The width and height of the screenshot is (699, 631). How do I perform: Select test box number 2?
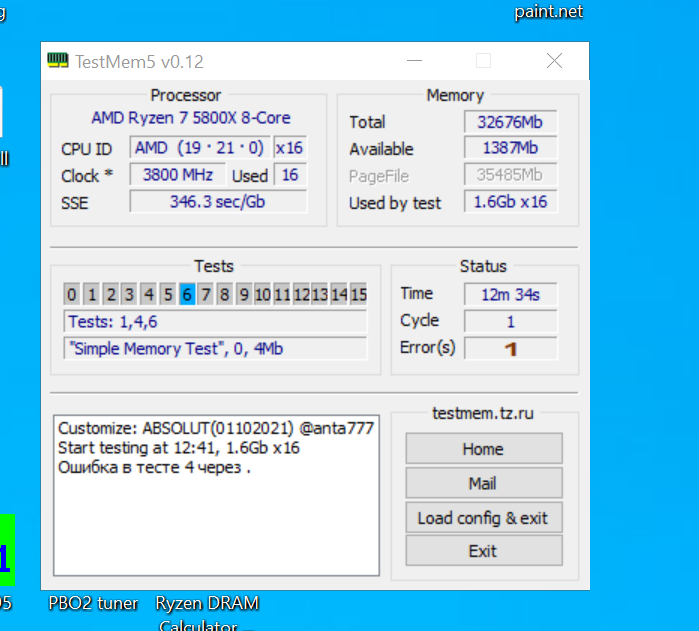[x=111, y=294]
